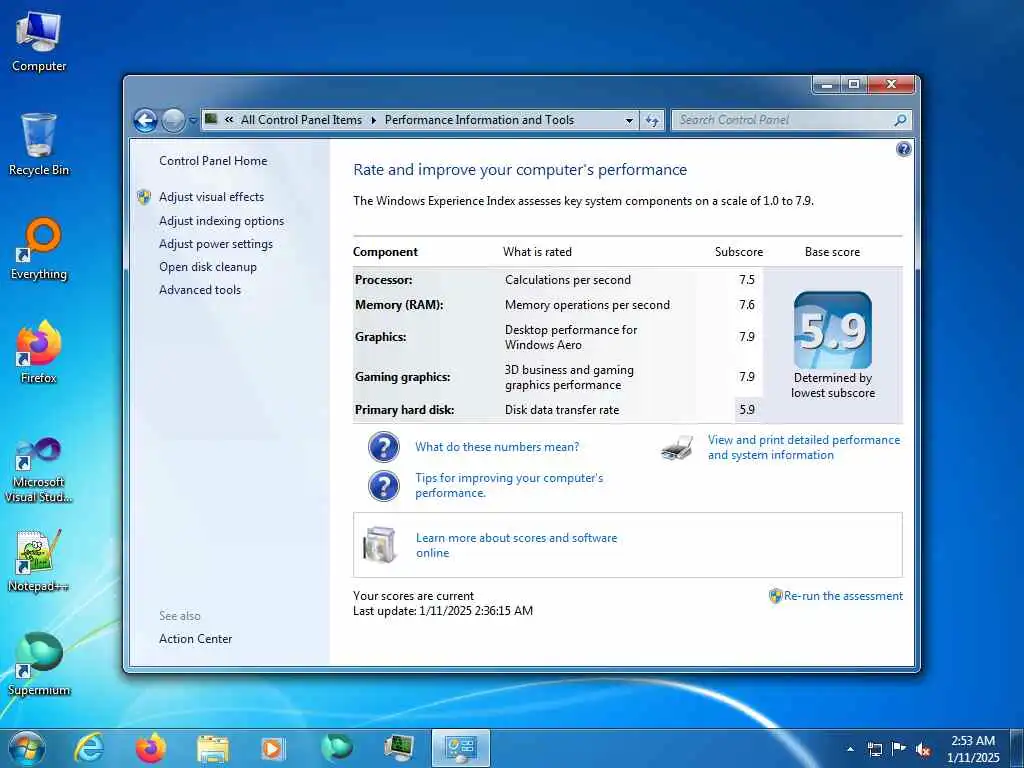This screenshot has height=768, width=1024.
Task: Click Re-run the assessment
Action: point(843,596)
